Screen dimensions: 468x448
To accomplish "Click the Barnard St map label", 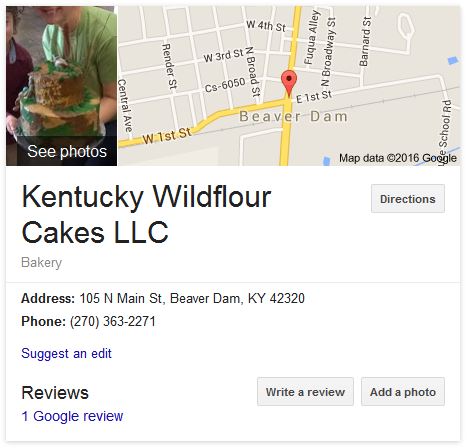I will click(365, 42).
